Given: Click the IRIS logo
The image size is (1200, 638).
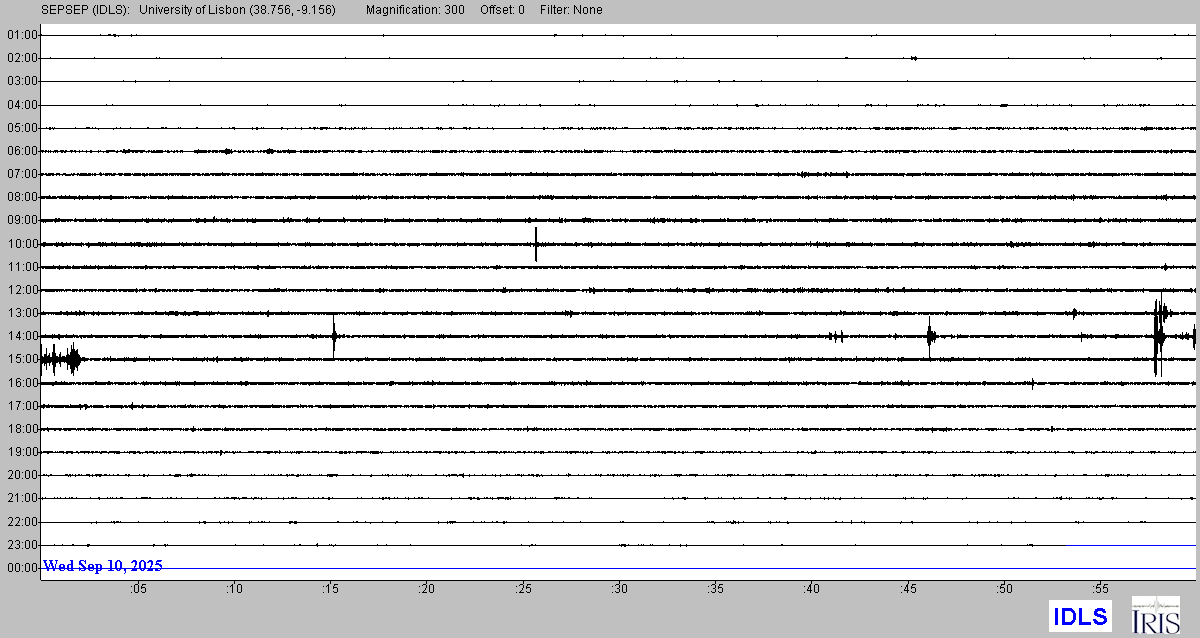Looking at the screenshot, I should pyautogui.click(x=1154, y=615).
